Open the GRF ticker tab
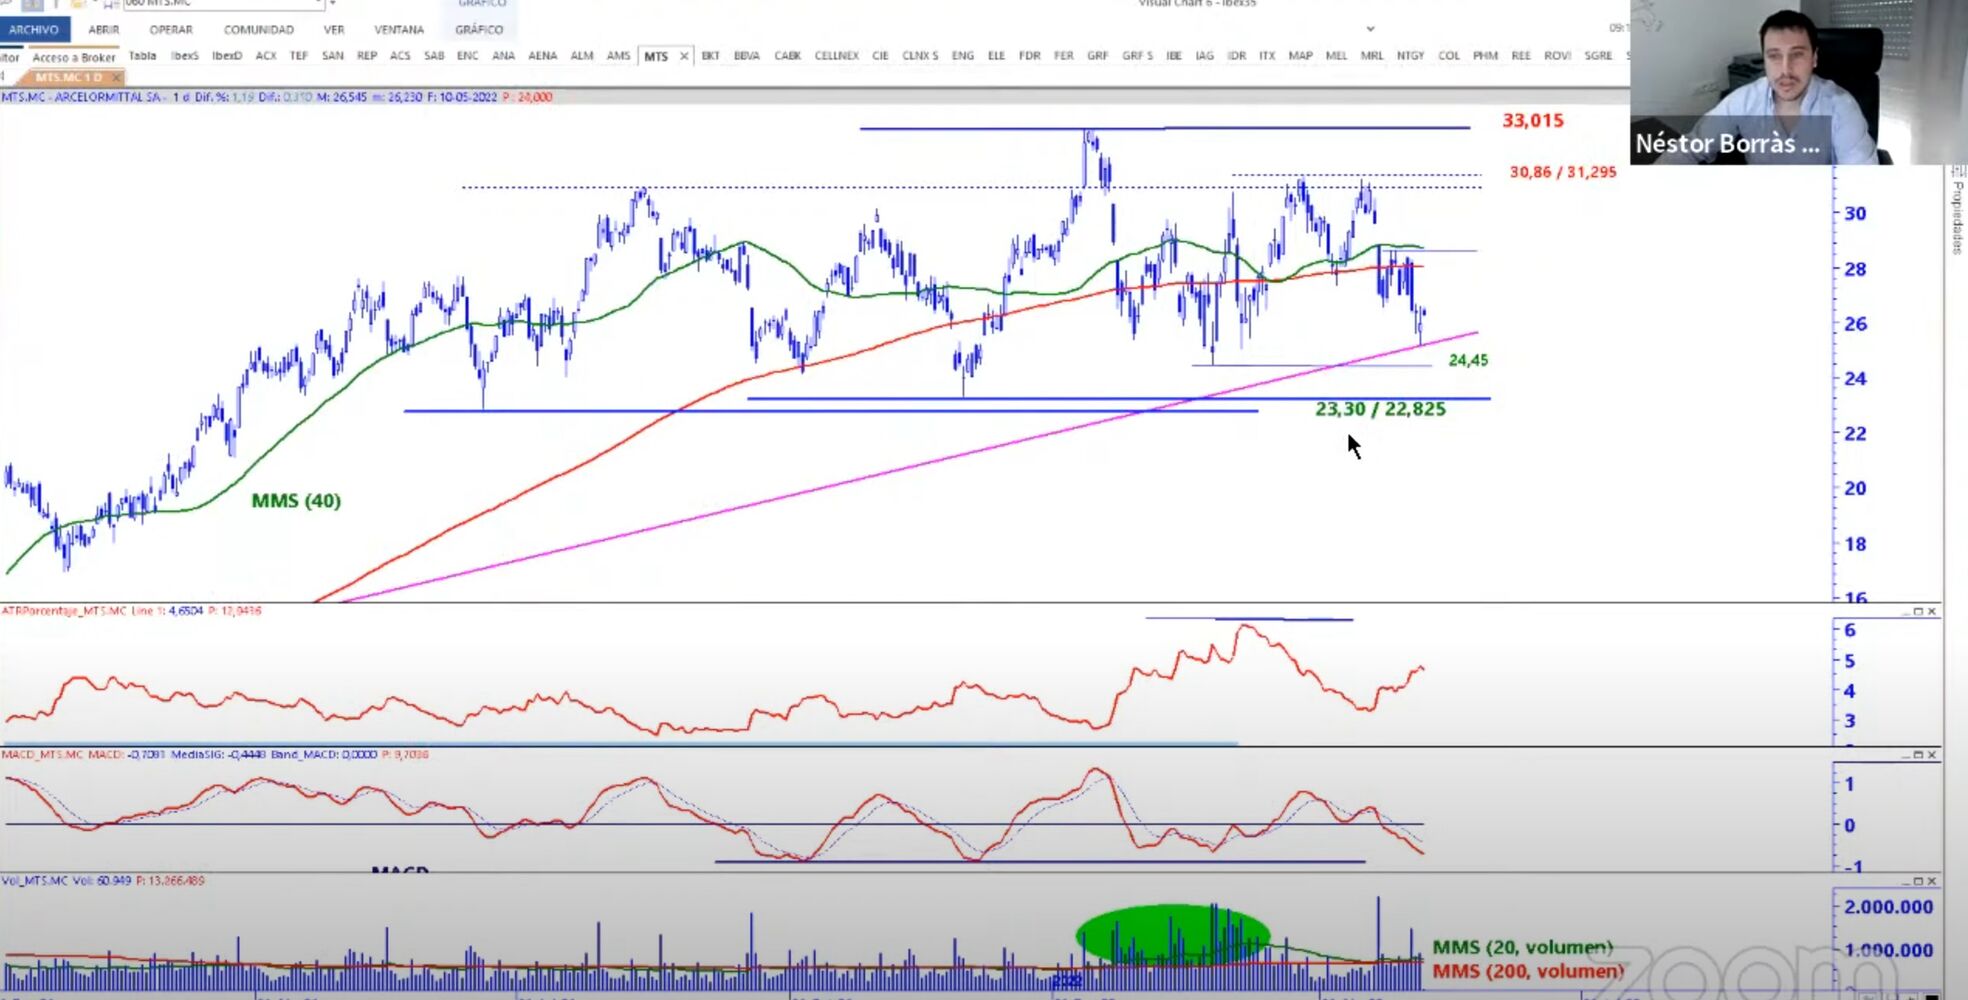Image resolution: width=1968 pixels, height=1000 pixels. pyautogui.click(x=1098, y=56)
